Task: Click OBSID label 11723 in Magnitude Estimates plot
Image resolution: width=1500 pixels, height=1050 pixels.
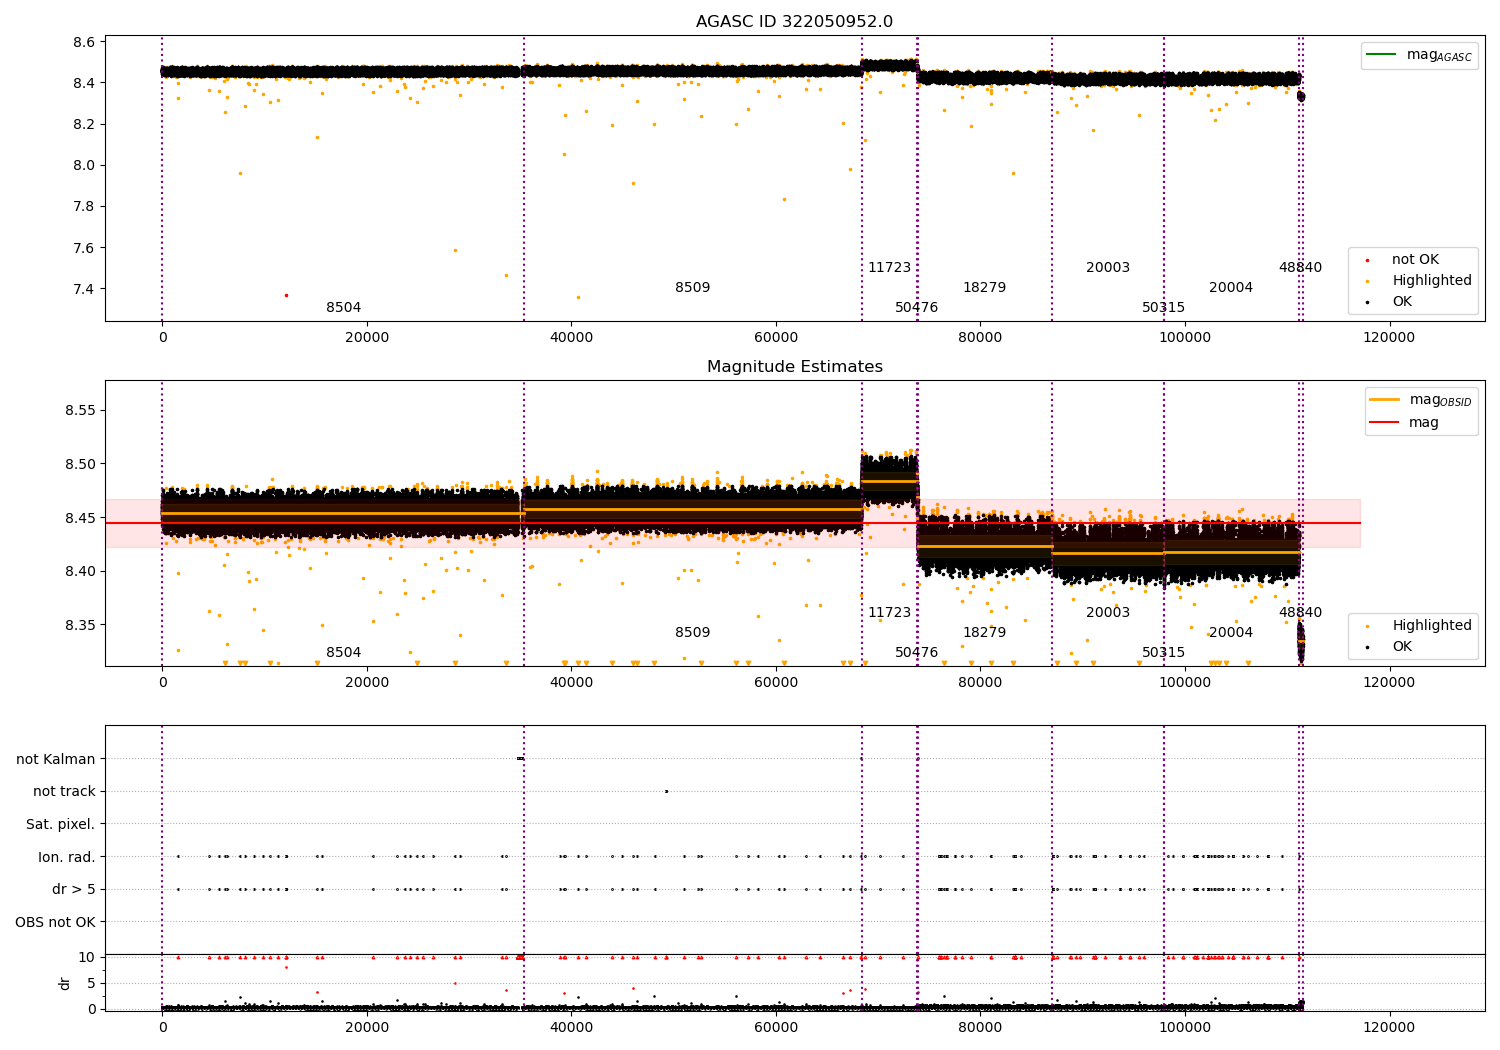Action: (890, 613)
